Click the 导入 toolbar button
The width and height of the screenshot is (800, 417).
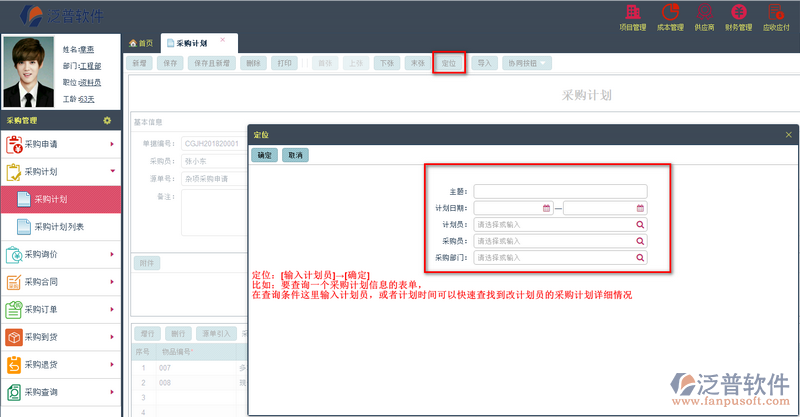tap(484, 63)
